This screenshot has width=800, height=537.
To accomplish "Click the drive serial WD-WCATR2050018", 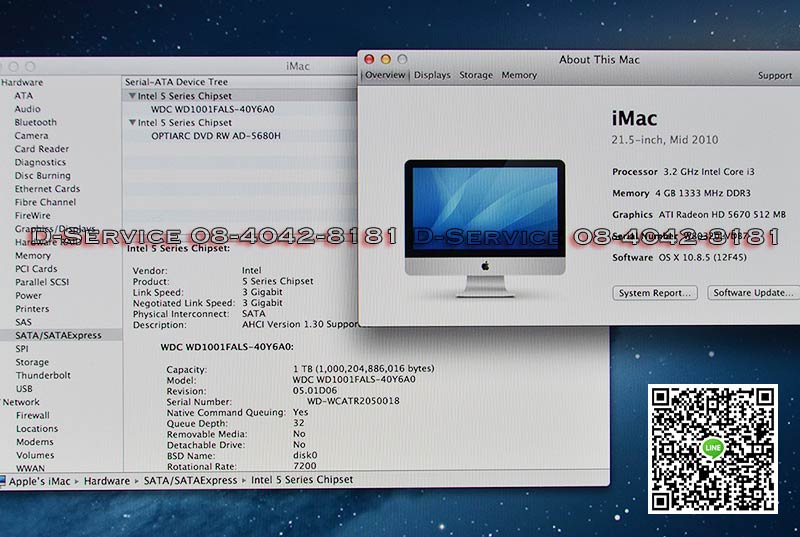I will pyautogui.click(x=353, y=401).
